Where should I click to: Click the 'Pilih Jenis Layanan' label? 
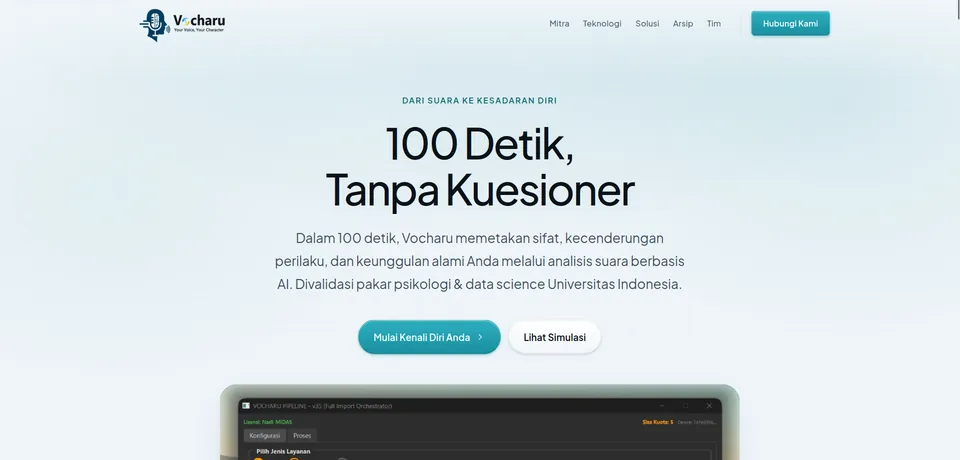(x=283, y=451)
